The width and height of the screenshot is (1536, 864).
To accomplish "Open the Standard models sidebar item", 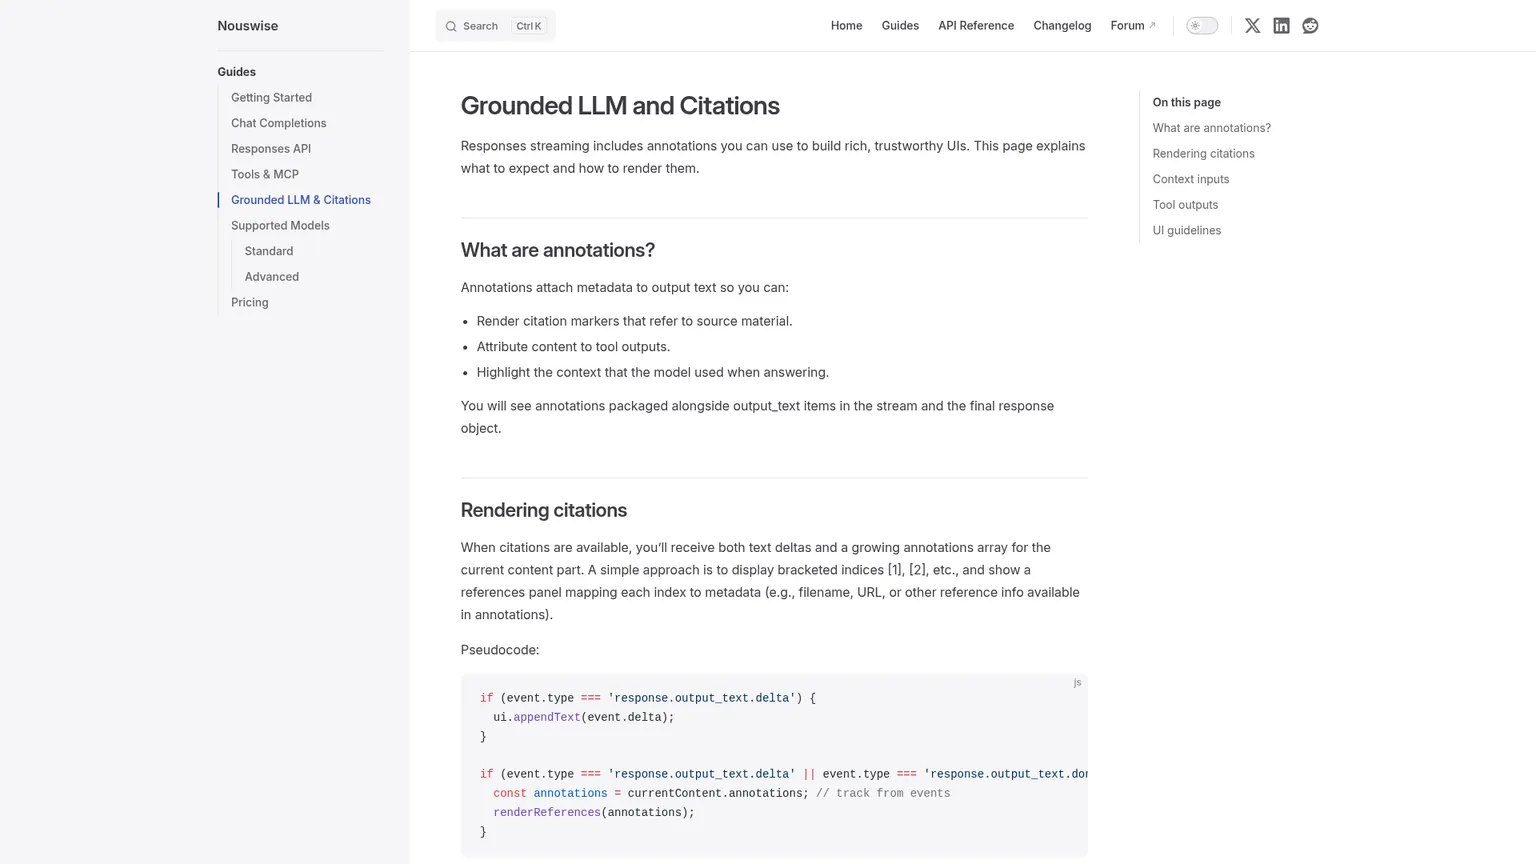I will [269, 251].
